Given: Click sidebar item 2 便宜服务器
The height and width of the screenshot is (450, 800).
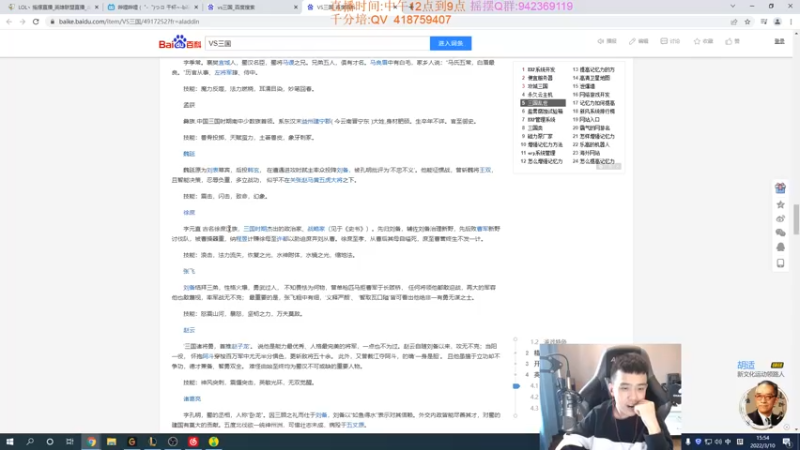Looking at the screenshot, I should pos(537,78).
